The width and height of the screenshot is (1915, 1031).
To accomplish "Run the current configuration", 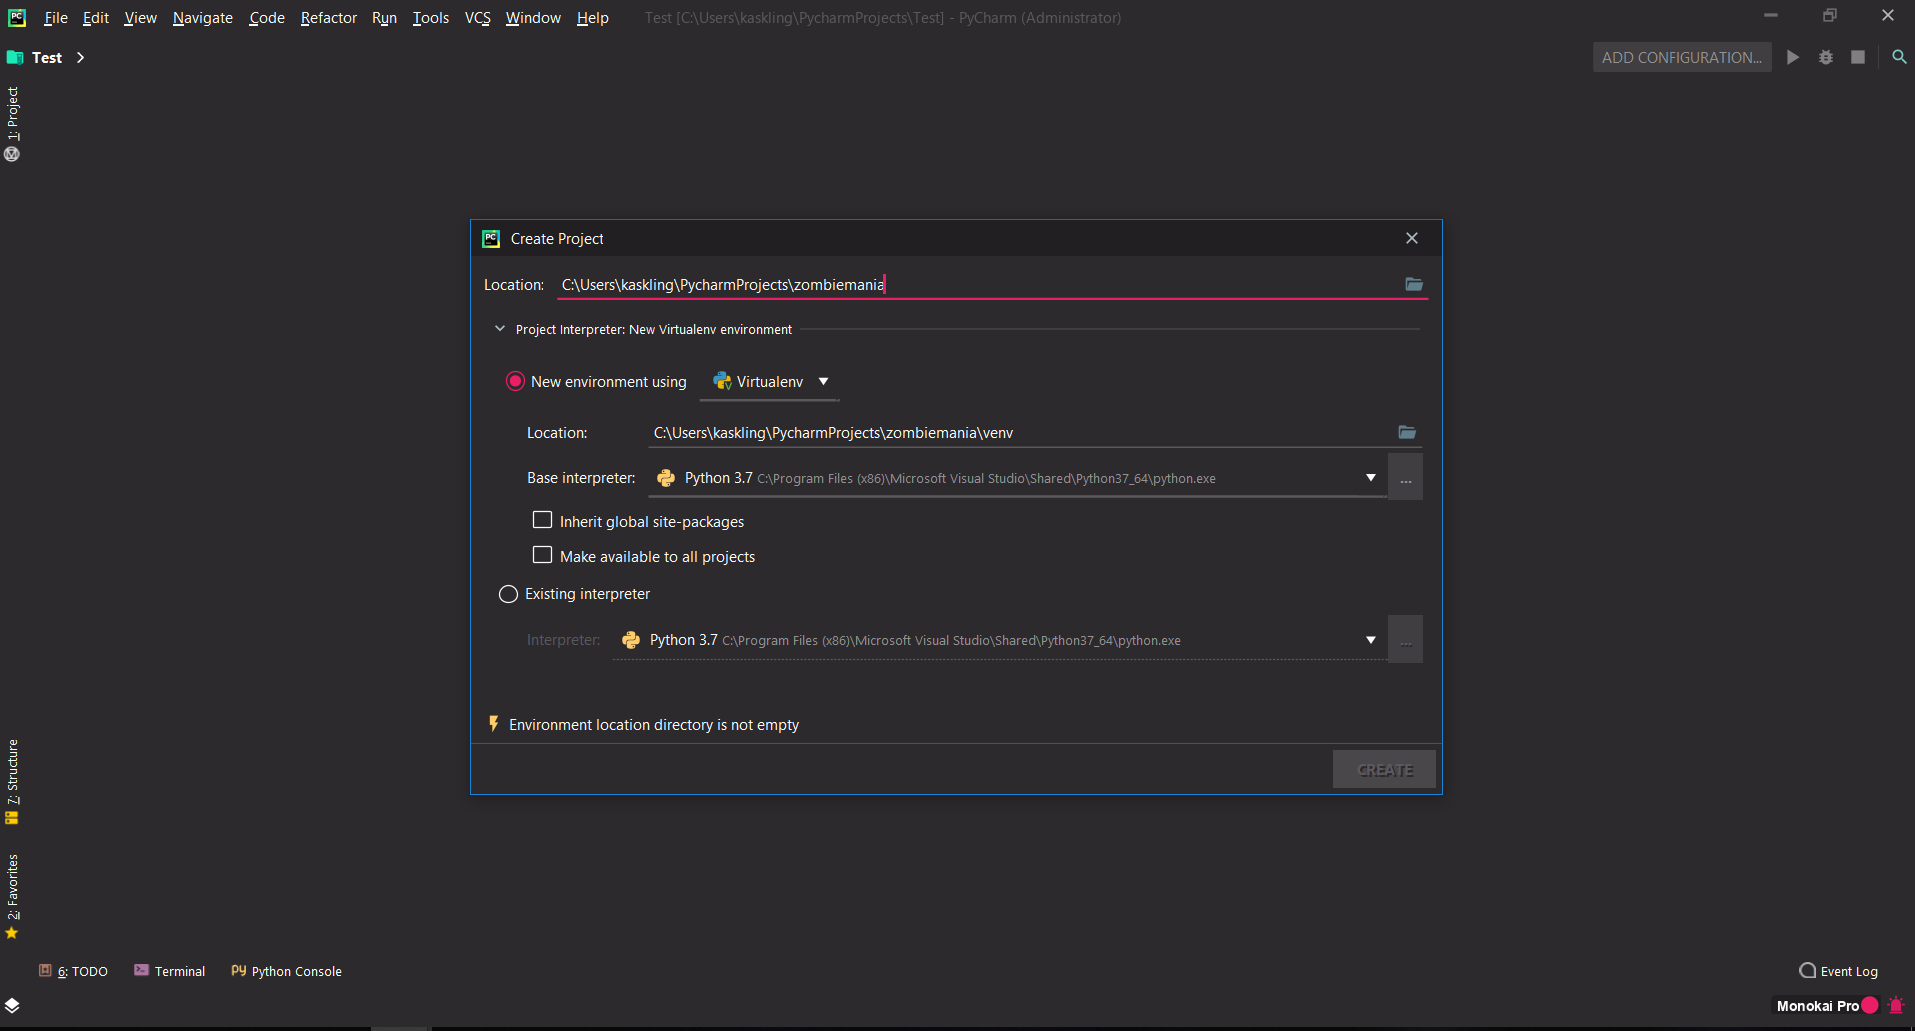I will pos(1792,57).
